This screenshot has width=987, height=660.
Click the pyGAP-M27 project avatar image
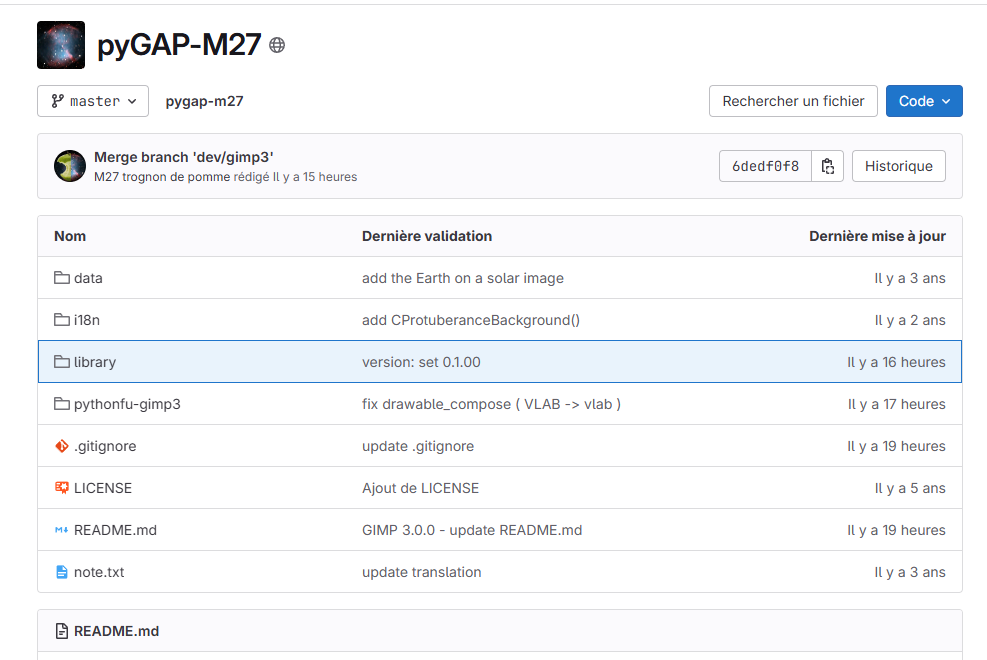point(61,45)
